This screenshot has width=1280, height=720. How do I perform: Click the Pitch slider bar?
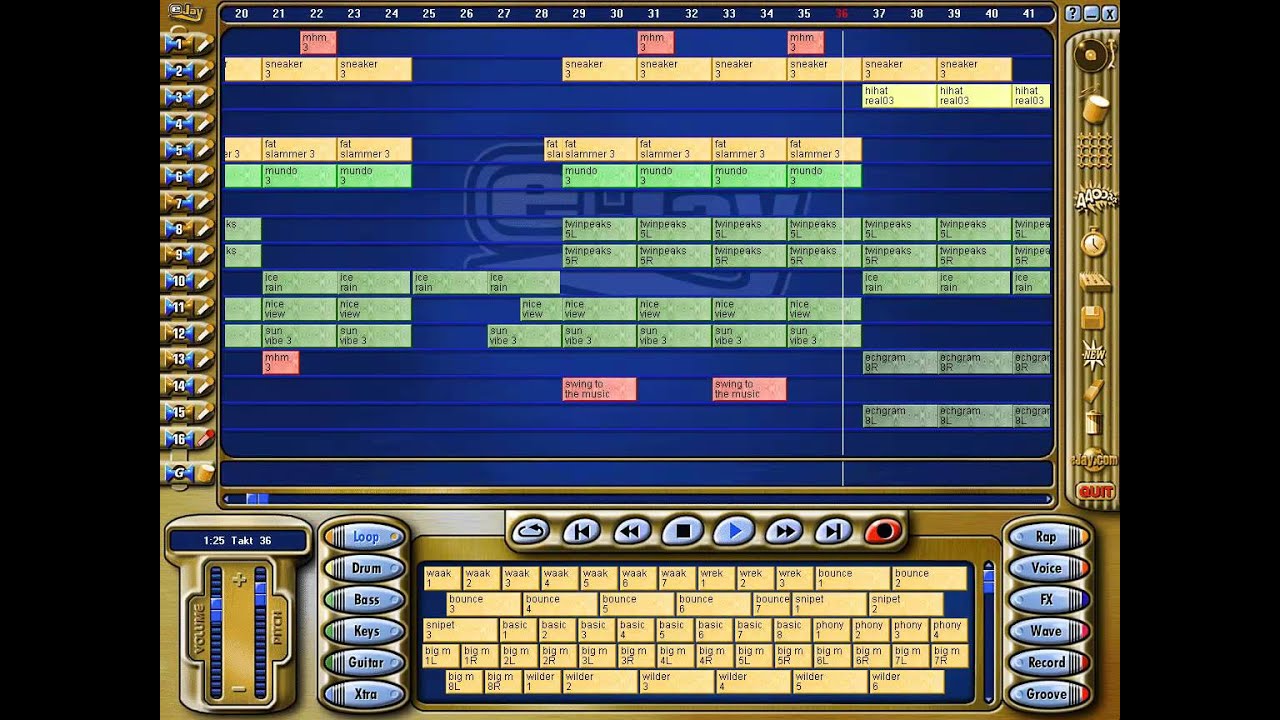tap(261, 633)
